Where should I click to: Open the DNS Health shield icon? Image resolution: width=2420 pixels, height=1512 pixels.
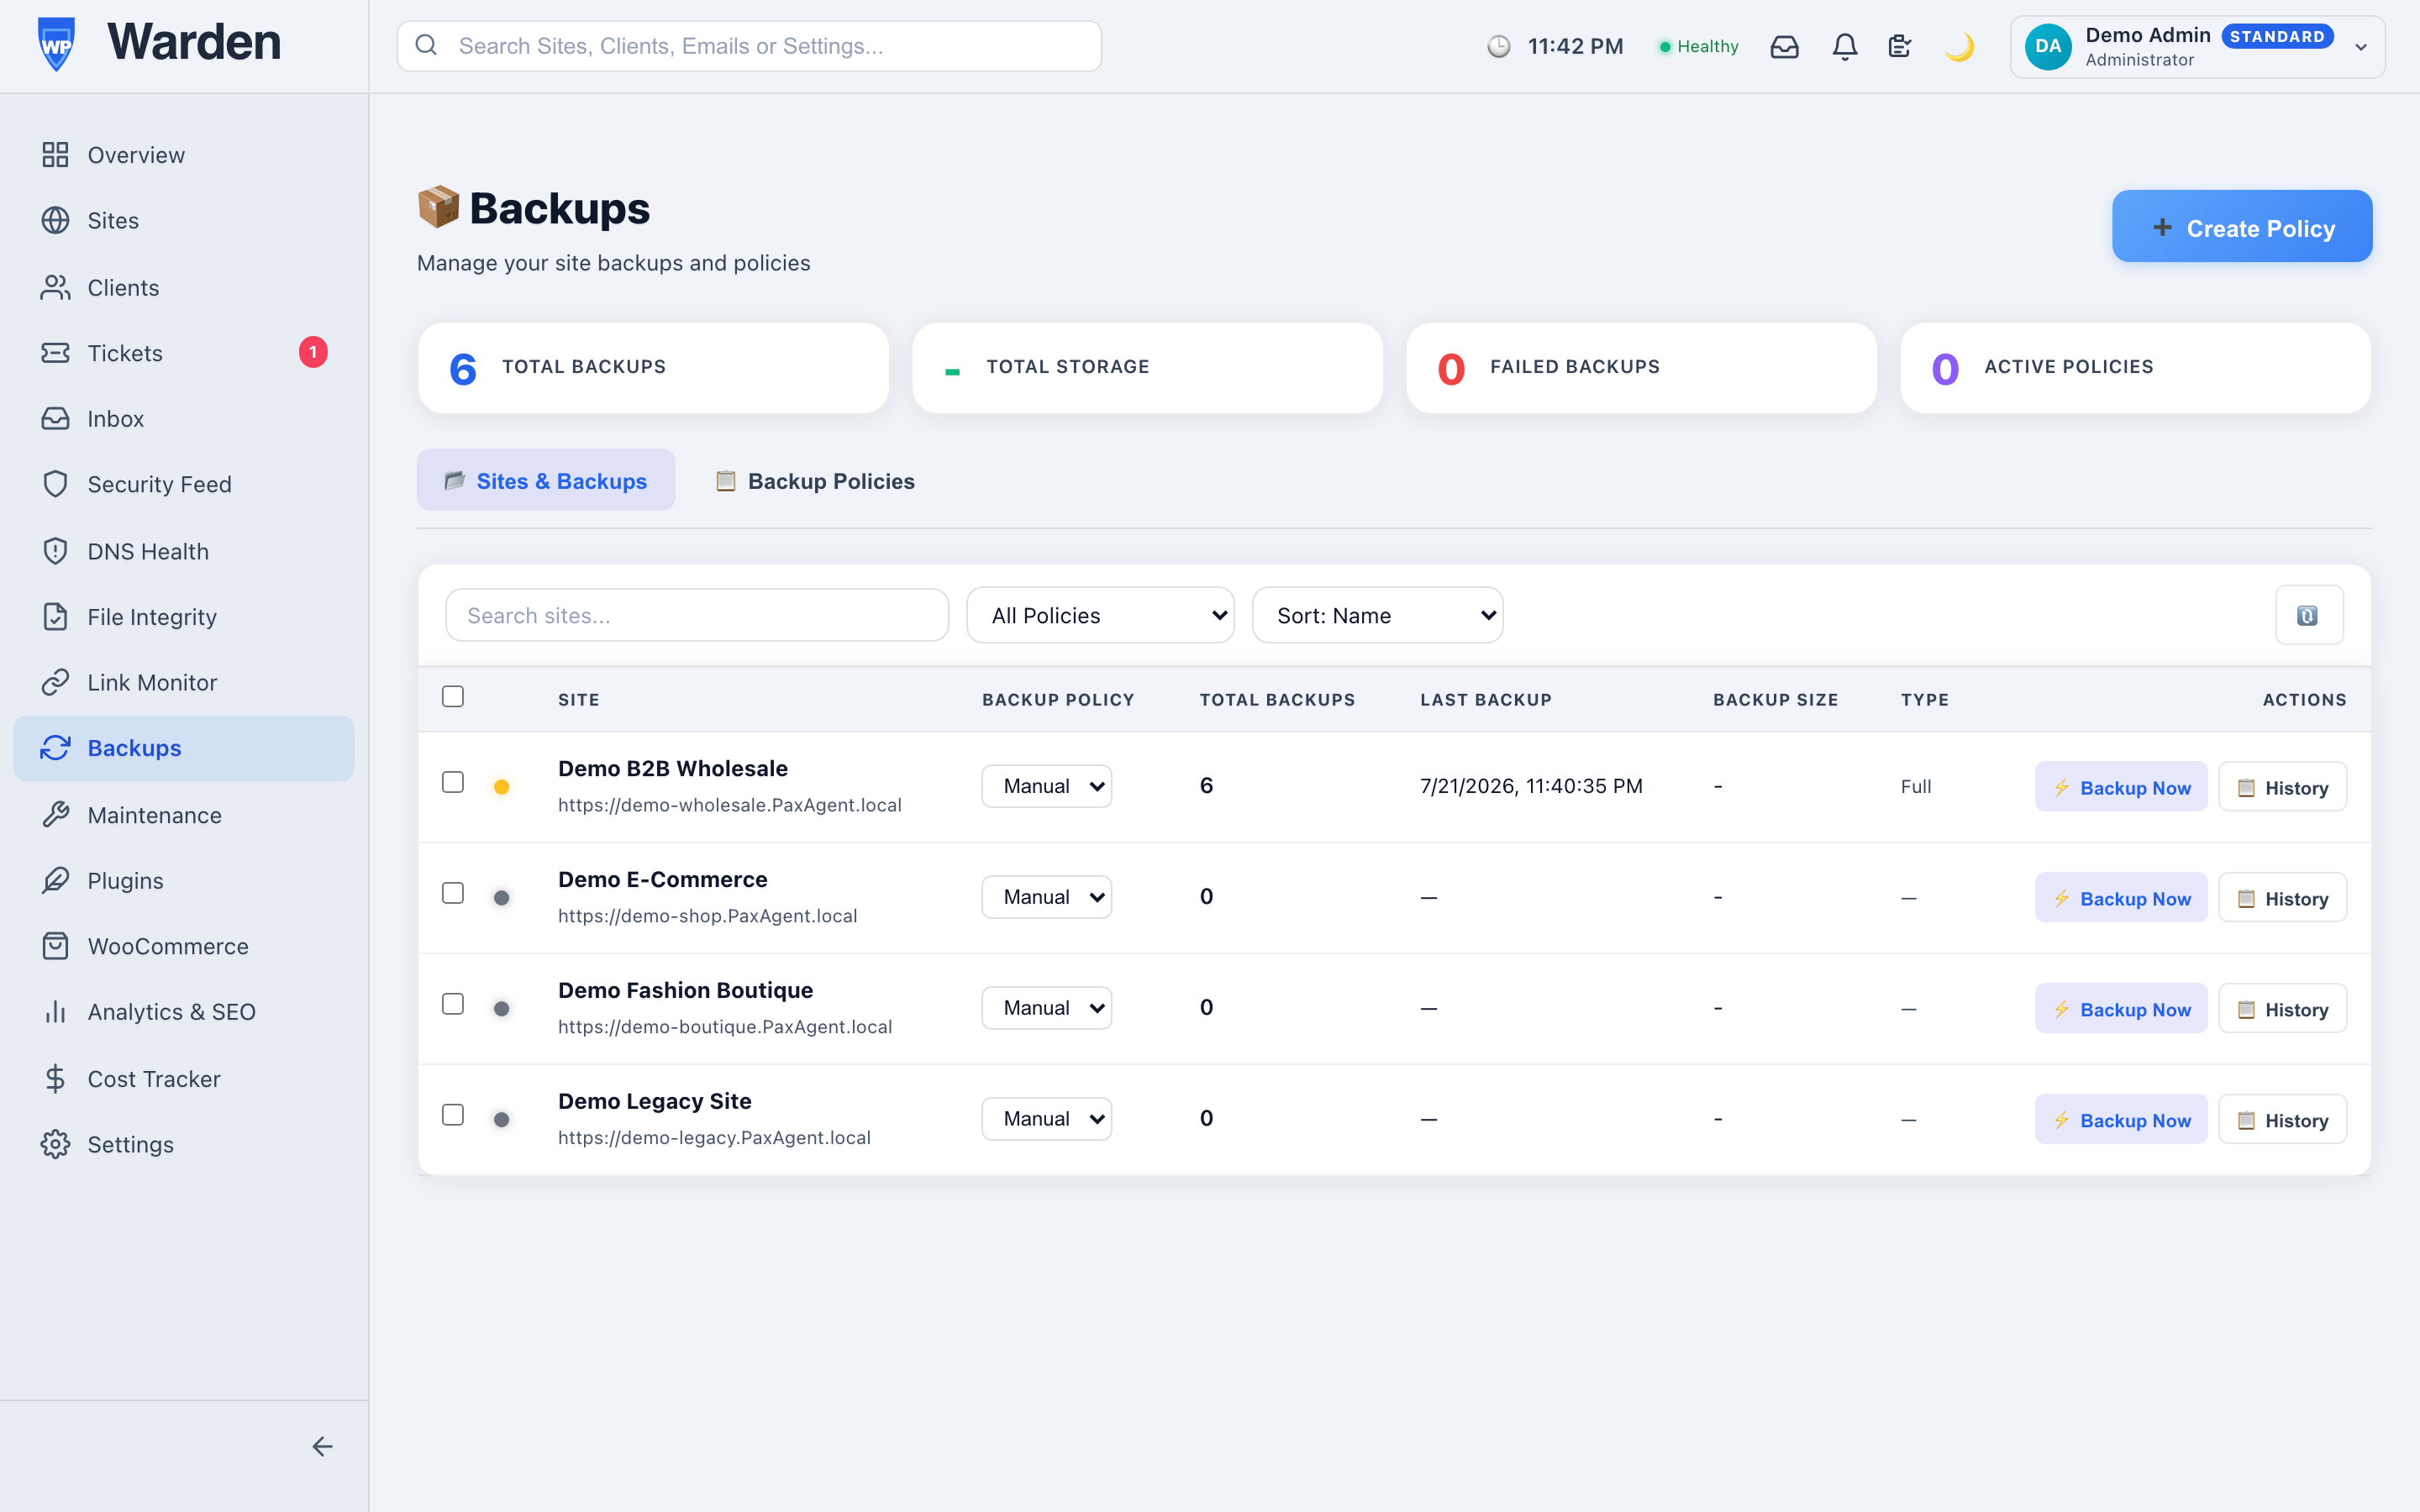pyautogui.click(x=55, y=551)
